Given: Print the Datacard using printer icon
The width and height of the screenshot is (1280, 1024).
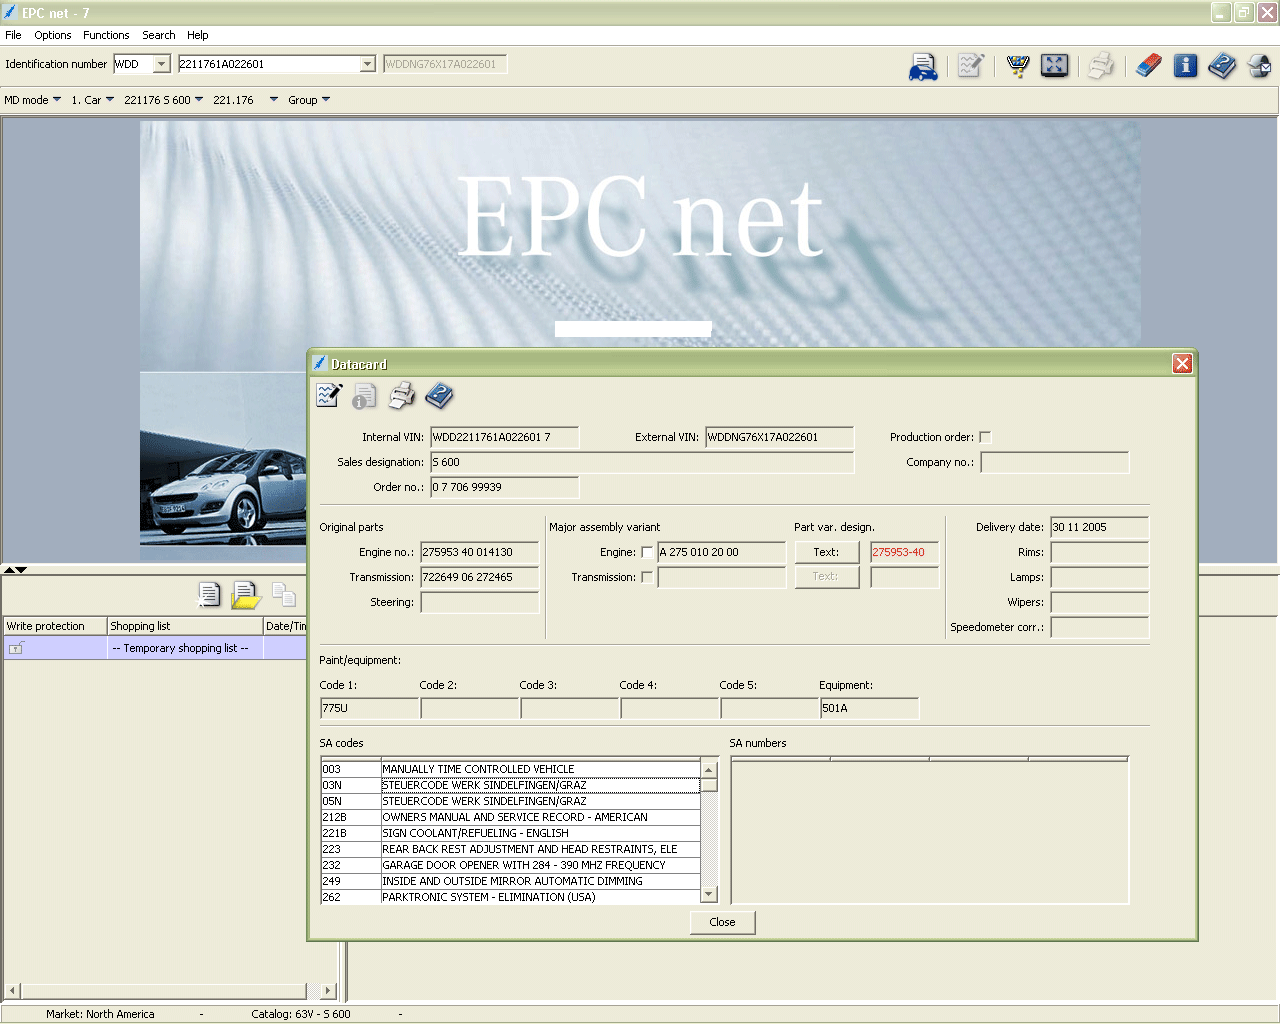Looking at the screenshot, I should point(401,396).
